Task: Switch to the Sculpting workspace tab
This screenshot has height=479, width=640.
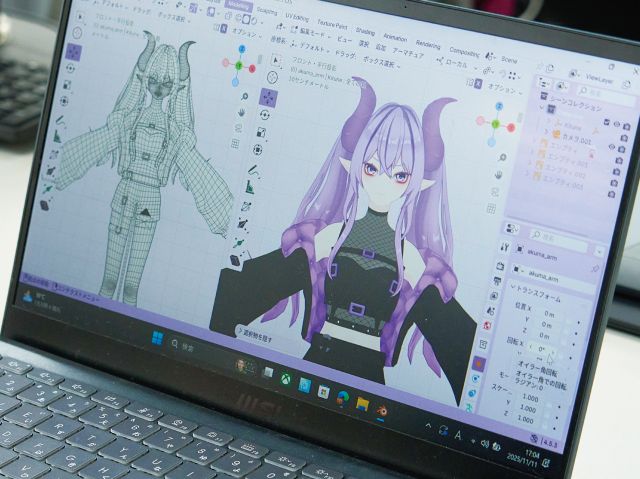Action: click(x=267, y=11)
